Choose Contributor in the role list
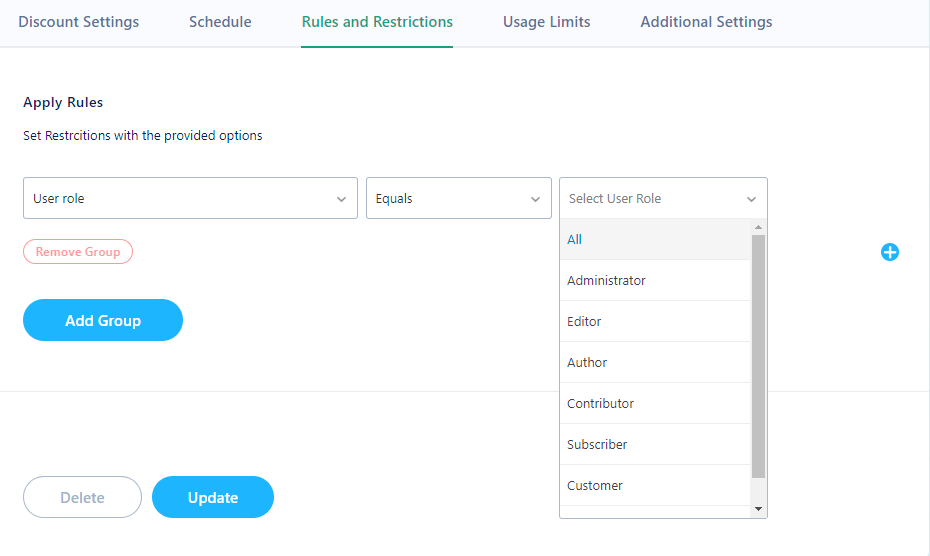 coord(655,403)
